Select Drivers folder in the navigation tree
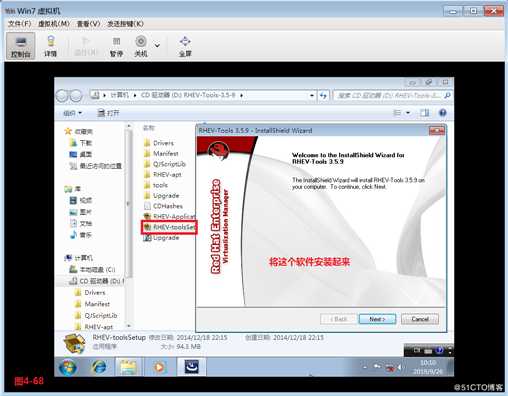The image size is (508, 396). [90, 293]
